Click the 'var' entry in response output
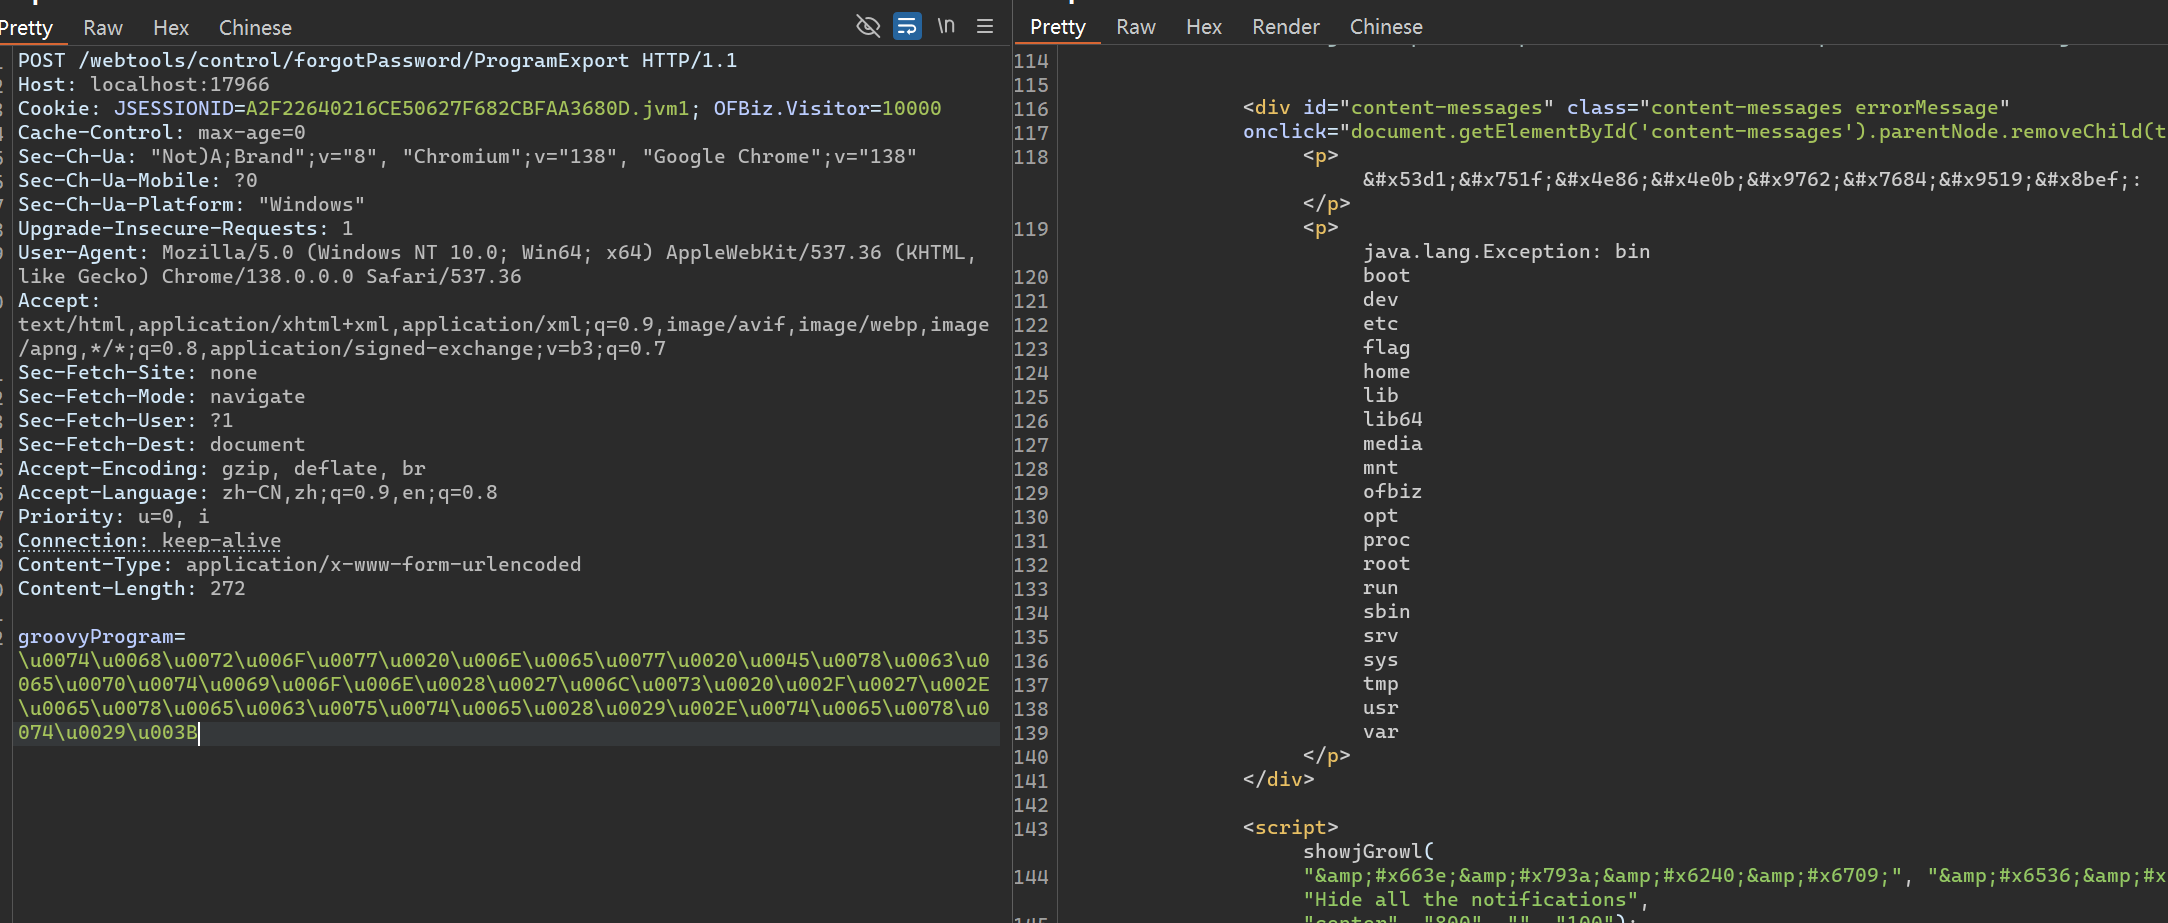Screen dimensions: 2168x923 (x=1380, y=732)
